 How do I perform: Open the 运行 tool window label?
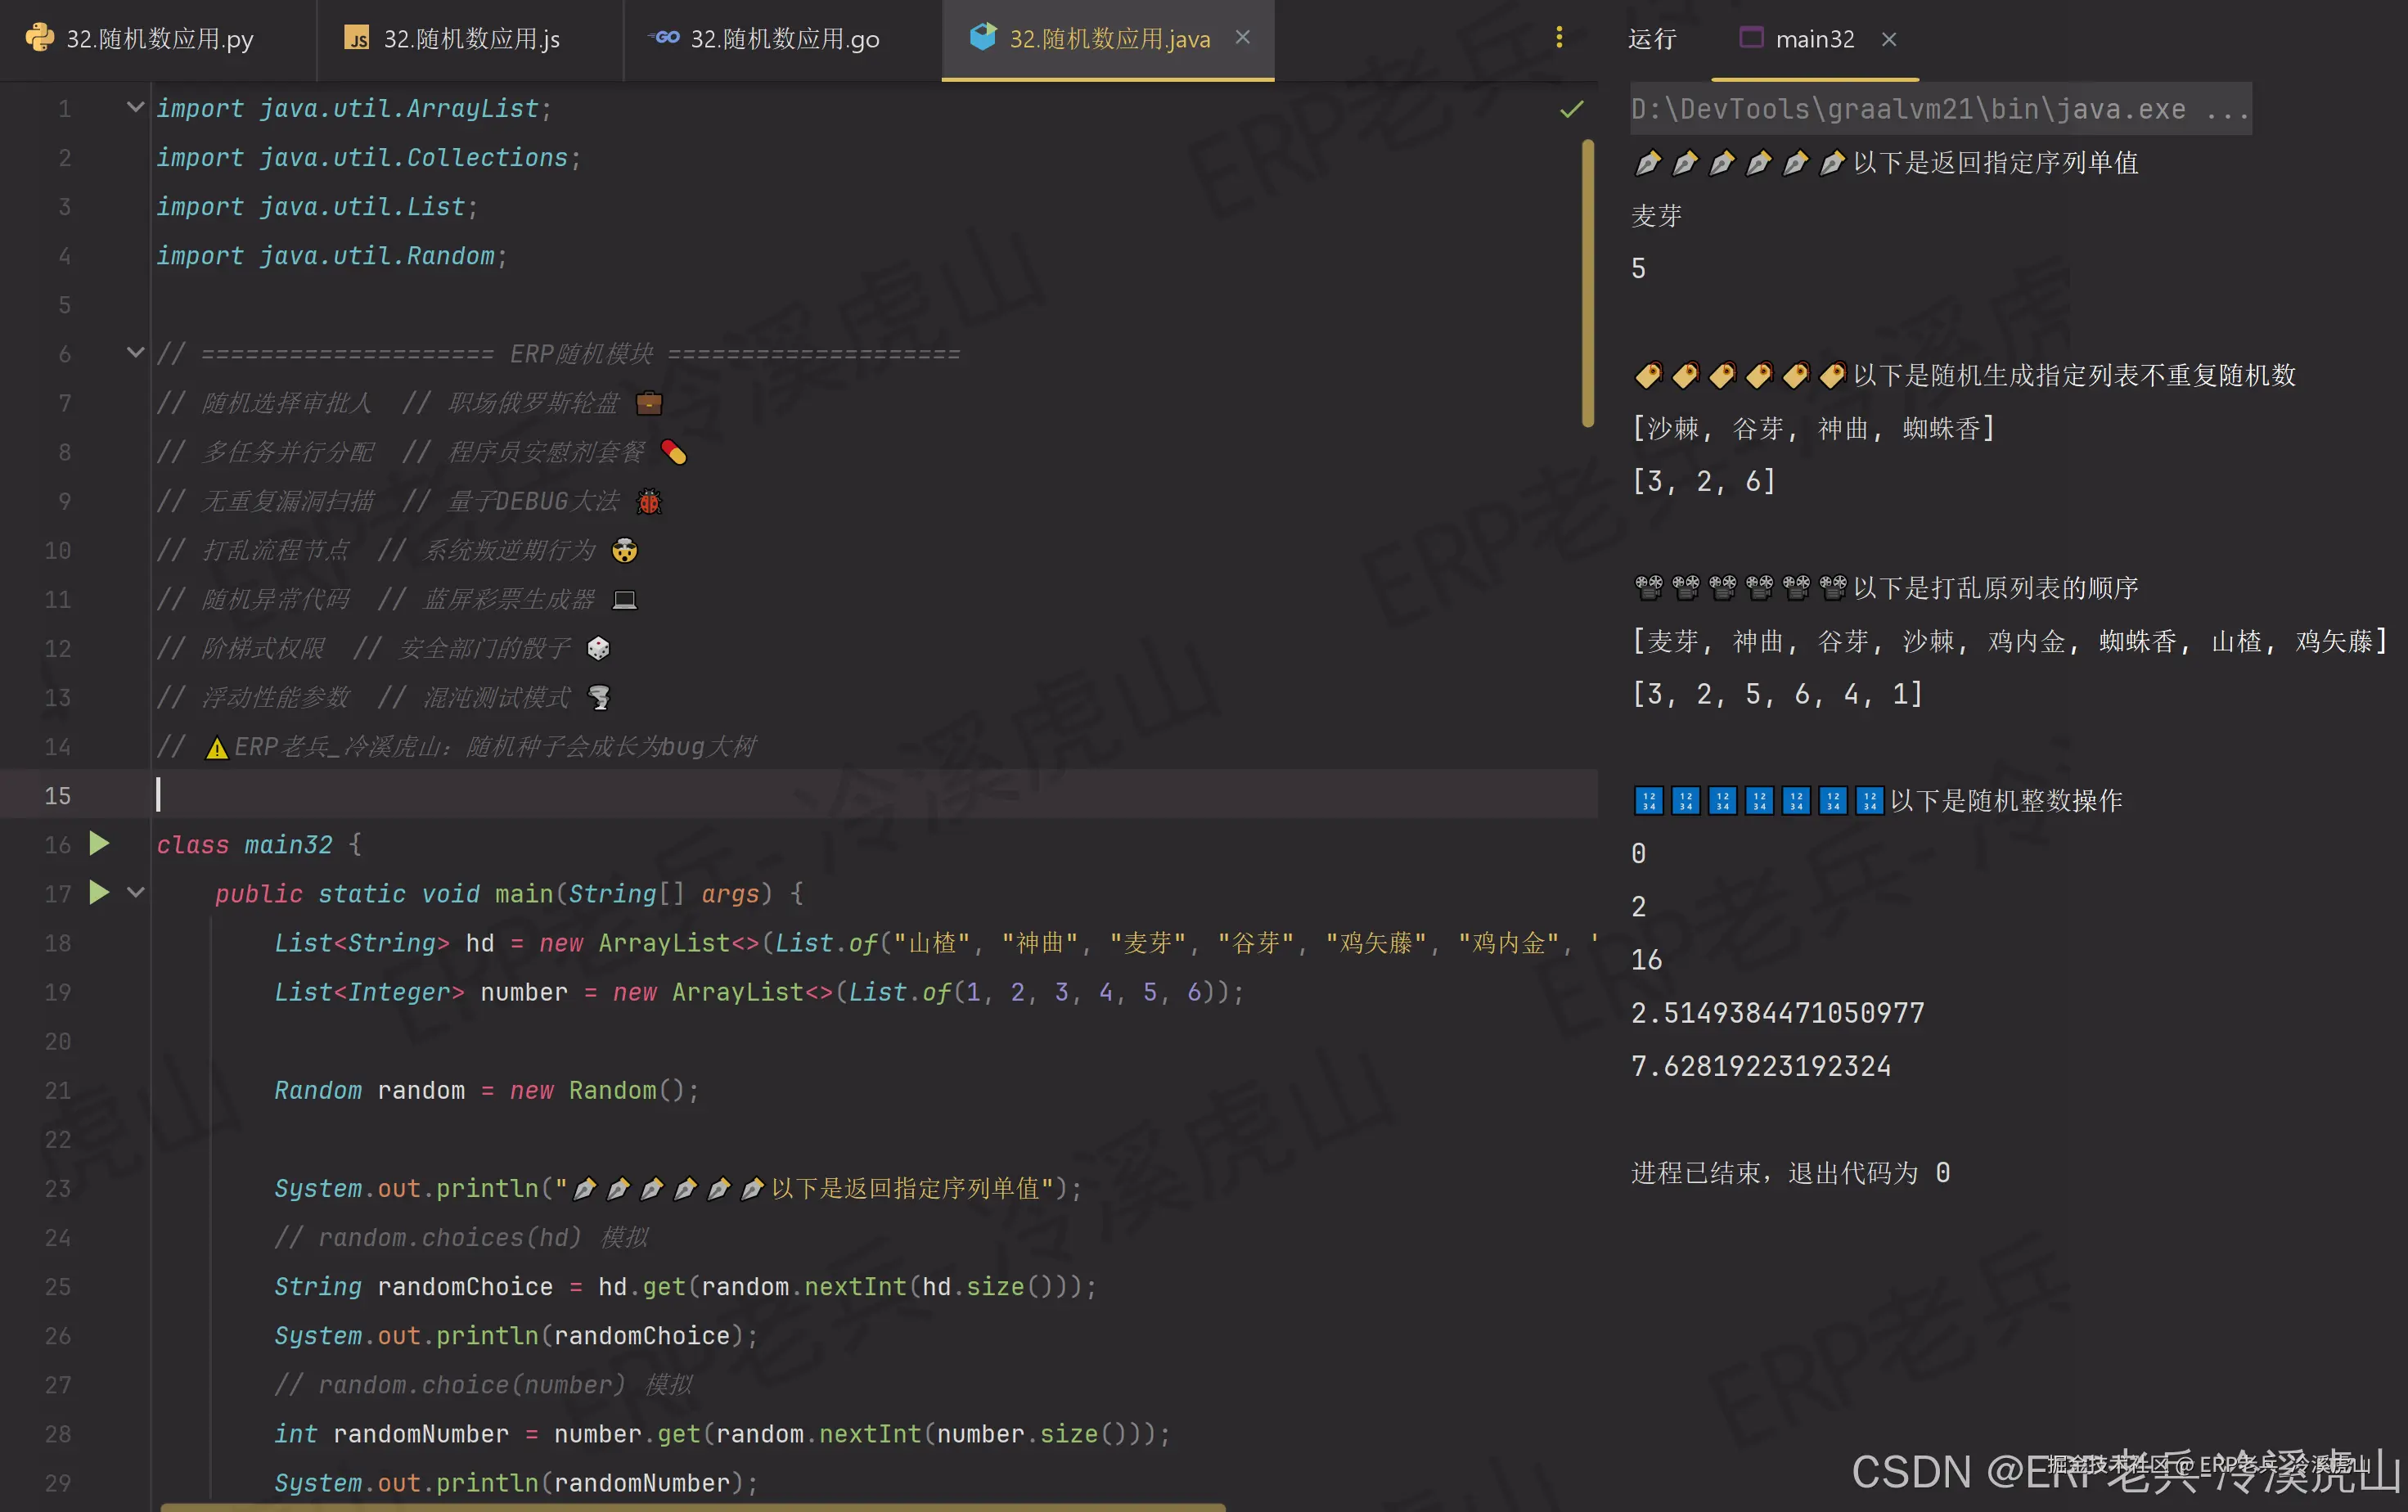1651,39
